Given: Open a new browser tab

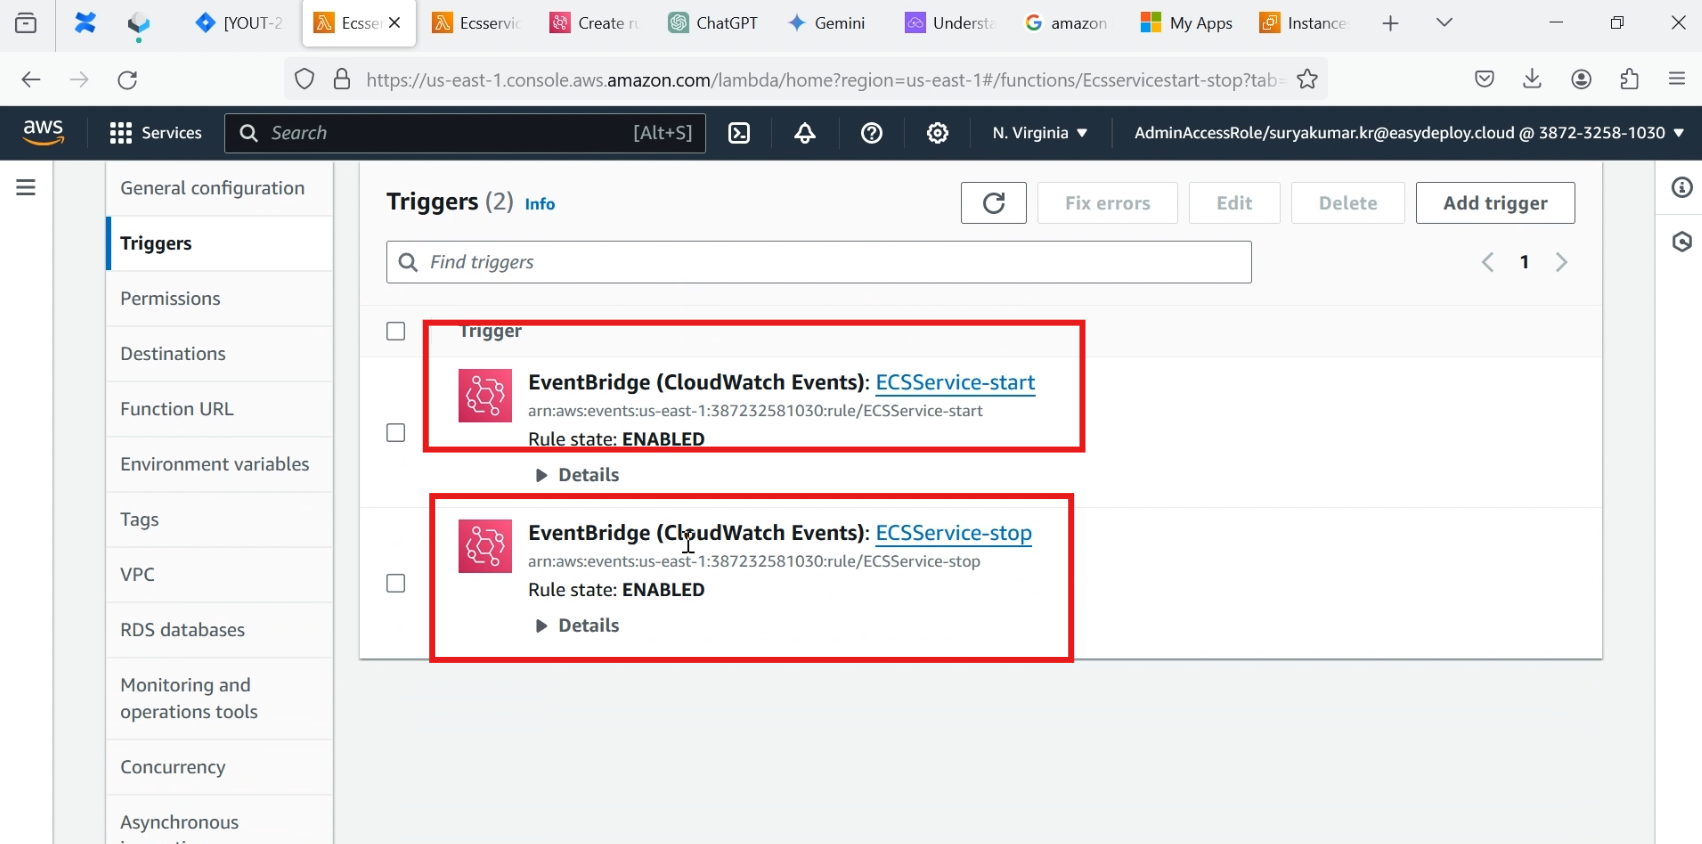Looking at the screenshot, I should (1390, 23).
